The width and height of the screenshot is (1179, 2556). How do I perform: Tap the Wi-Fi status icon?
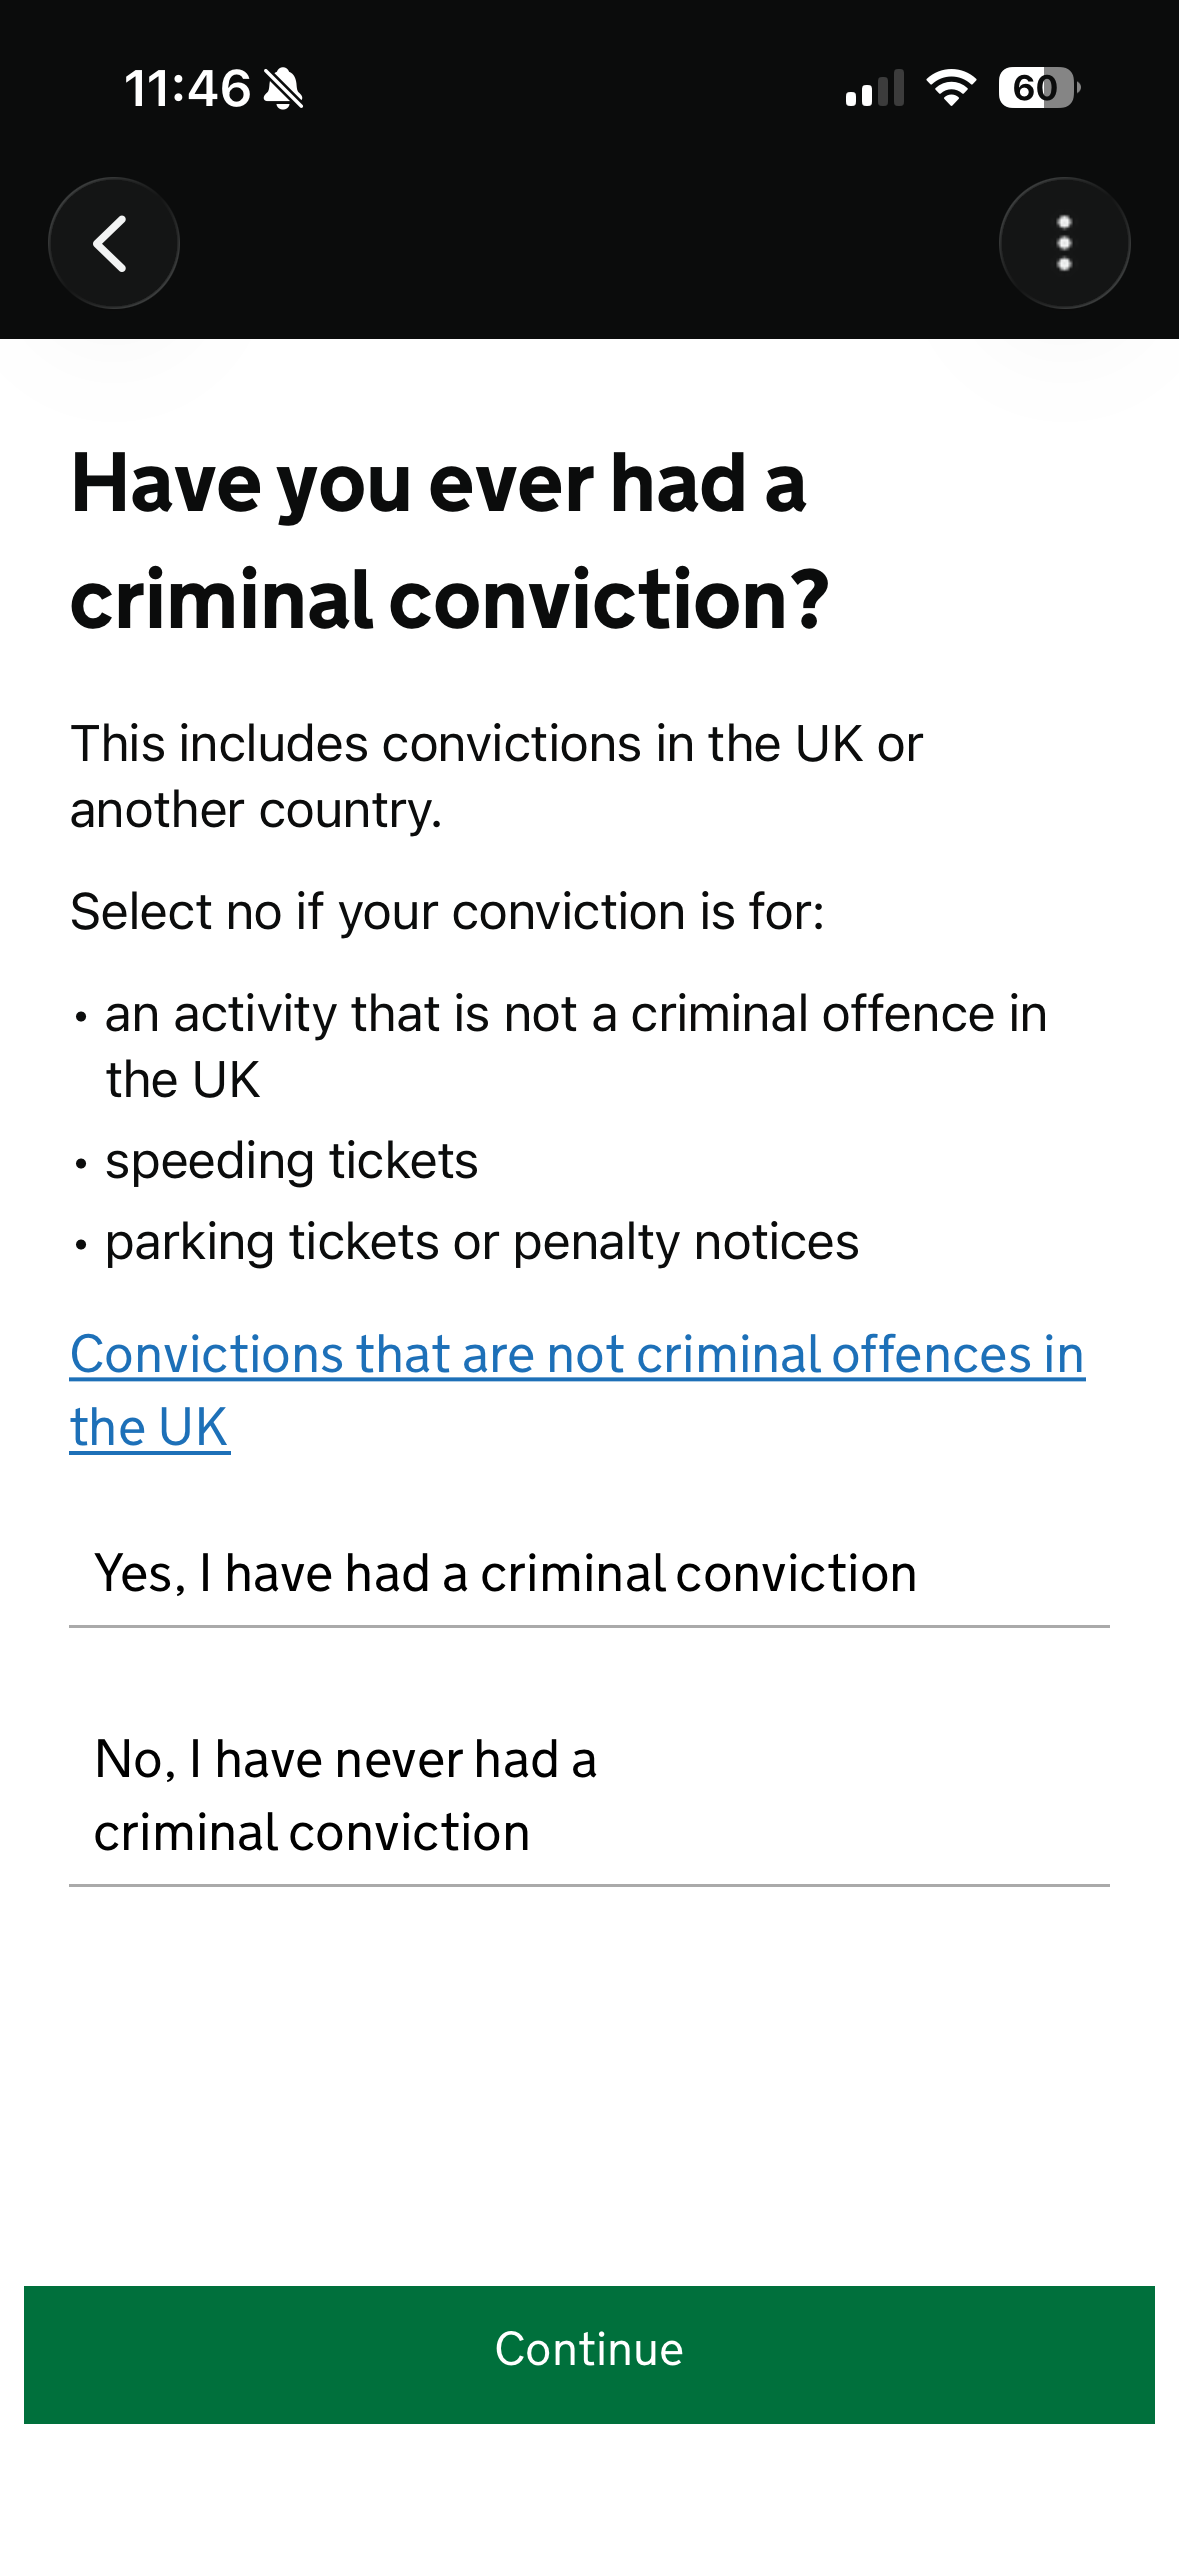[951, 88]
